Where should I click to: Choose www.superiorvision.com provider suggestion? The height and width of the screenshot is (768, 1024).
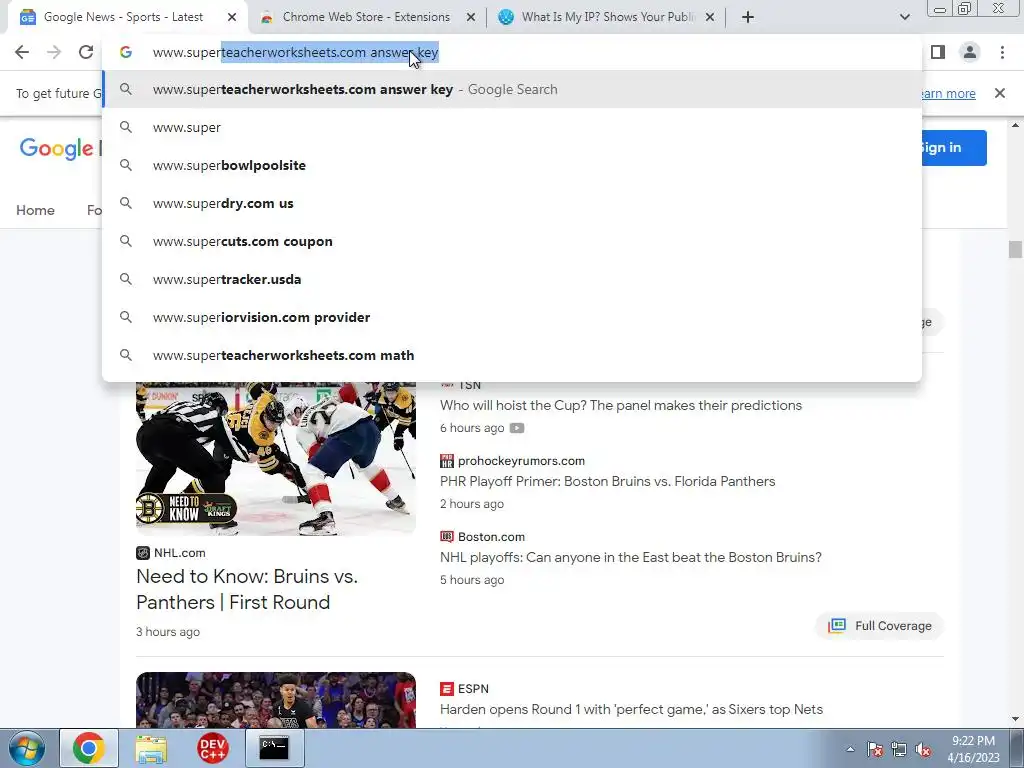512,317
